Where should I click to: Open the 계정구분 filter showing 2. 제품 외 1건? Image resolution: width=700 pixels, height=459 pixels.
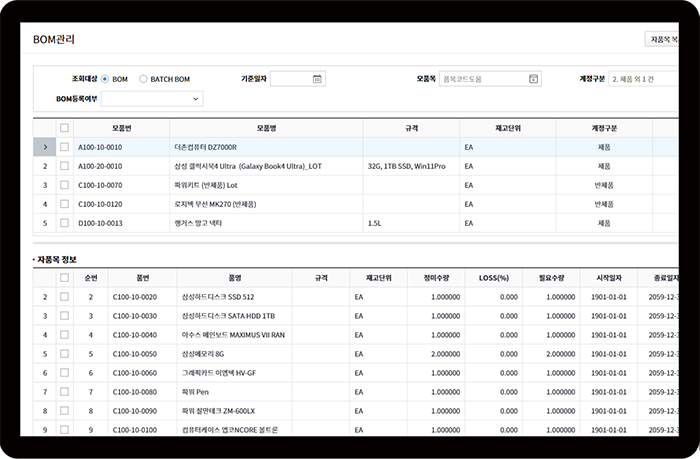pos(643,79)
